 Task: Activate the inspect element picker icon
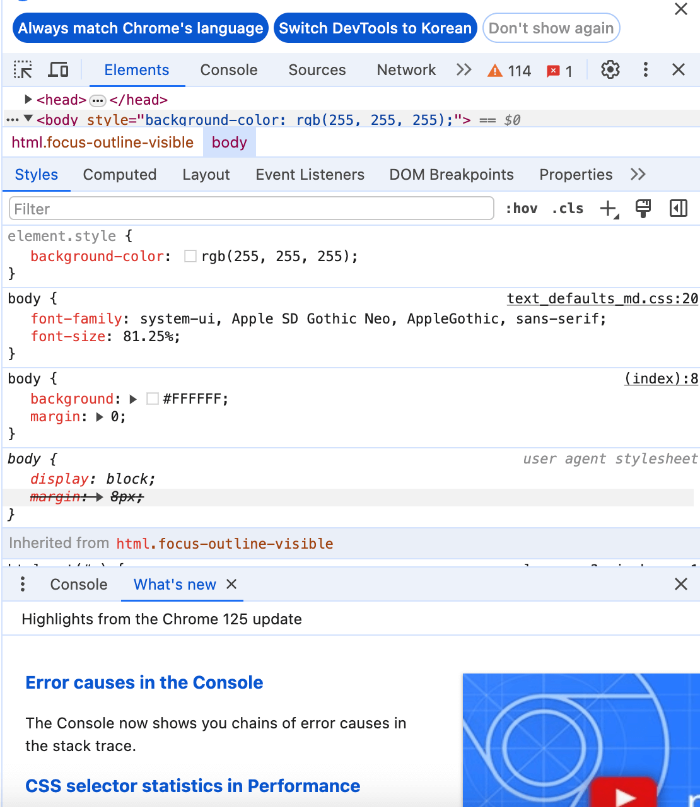coord(23,69)
